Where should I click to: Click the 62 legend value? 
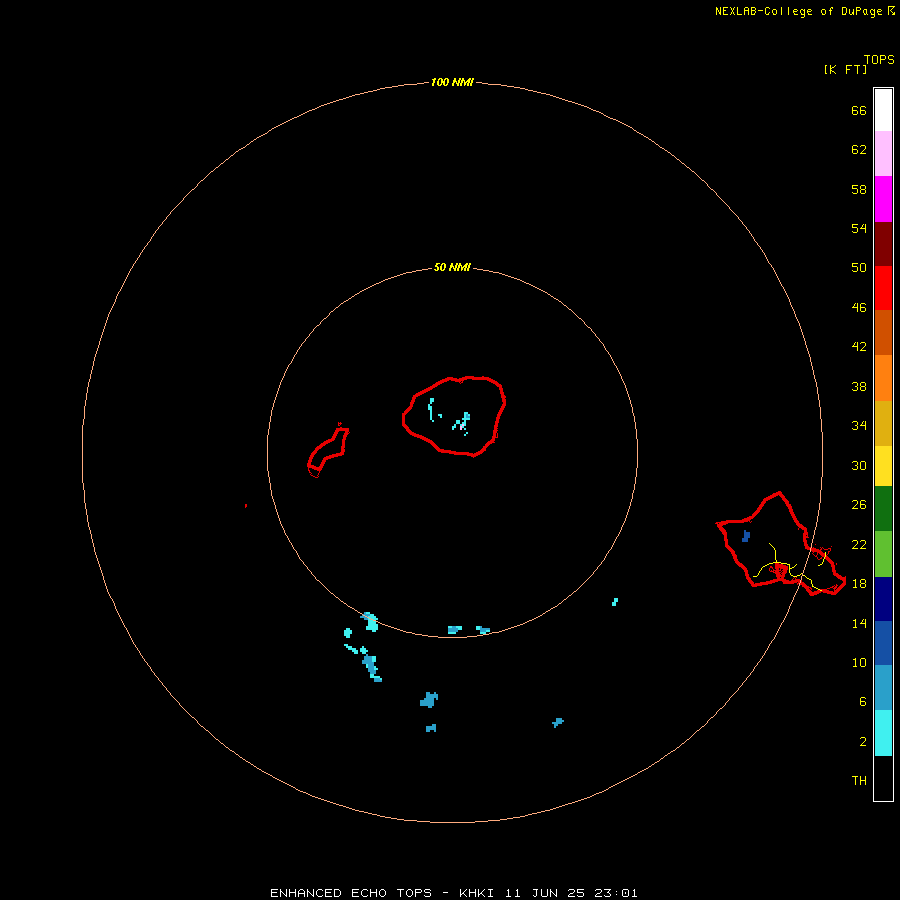[x=859, y=150]
